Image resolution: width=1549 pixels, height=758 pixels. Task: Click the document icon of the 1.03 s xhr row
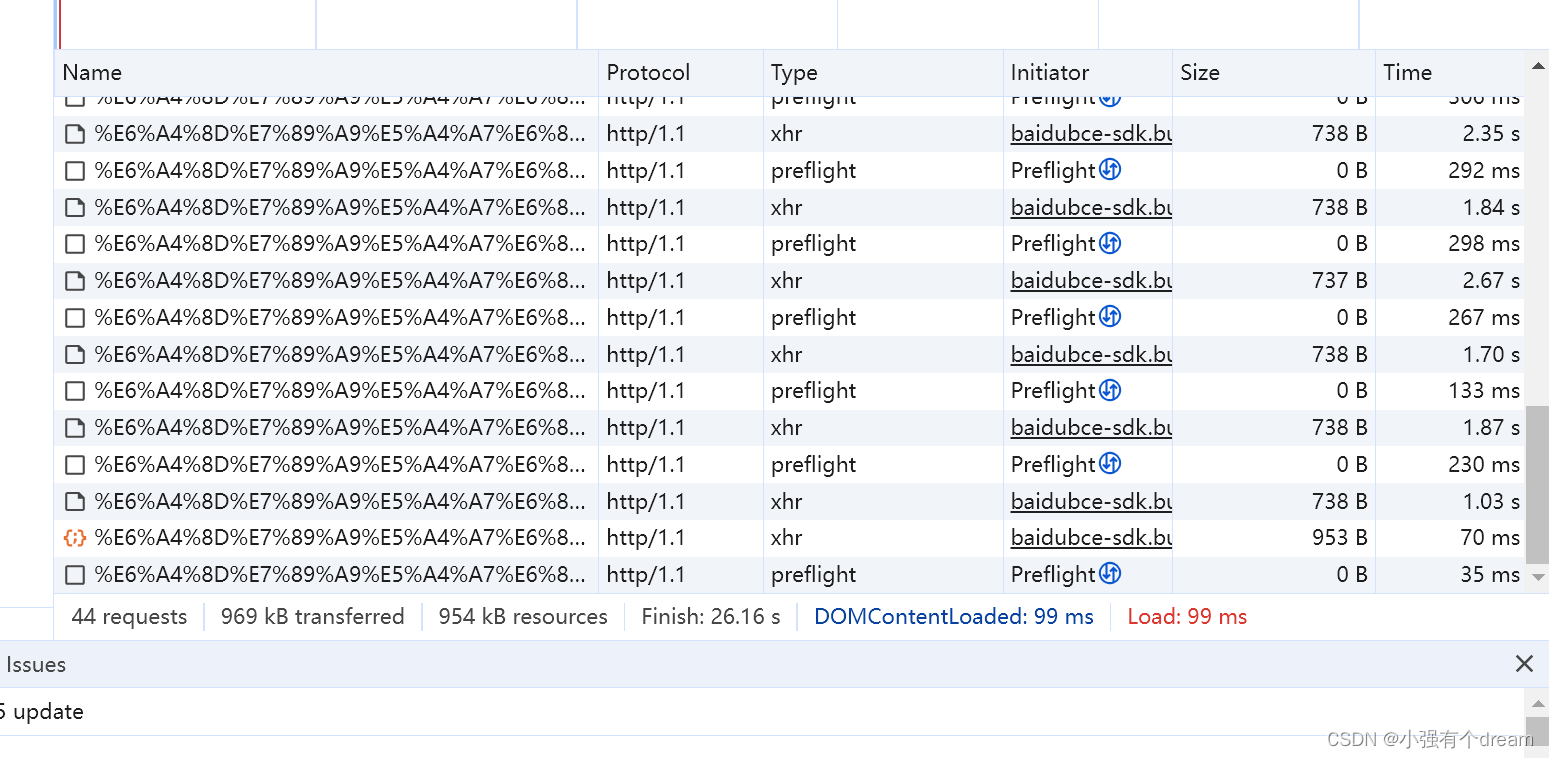pos(74,502)
